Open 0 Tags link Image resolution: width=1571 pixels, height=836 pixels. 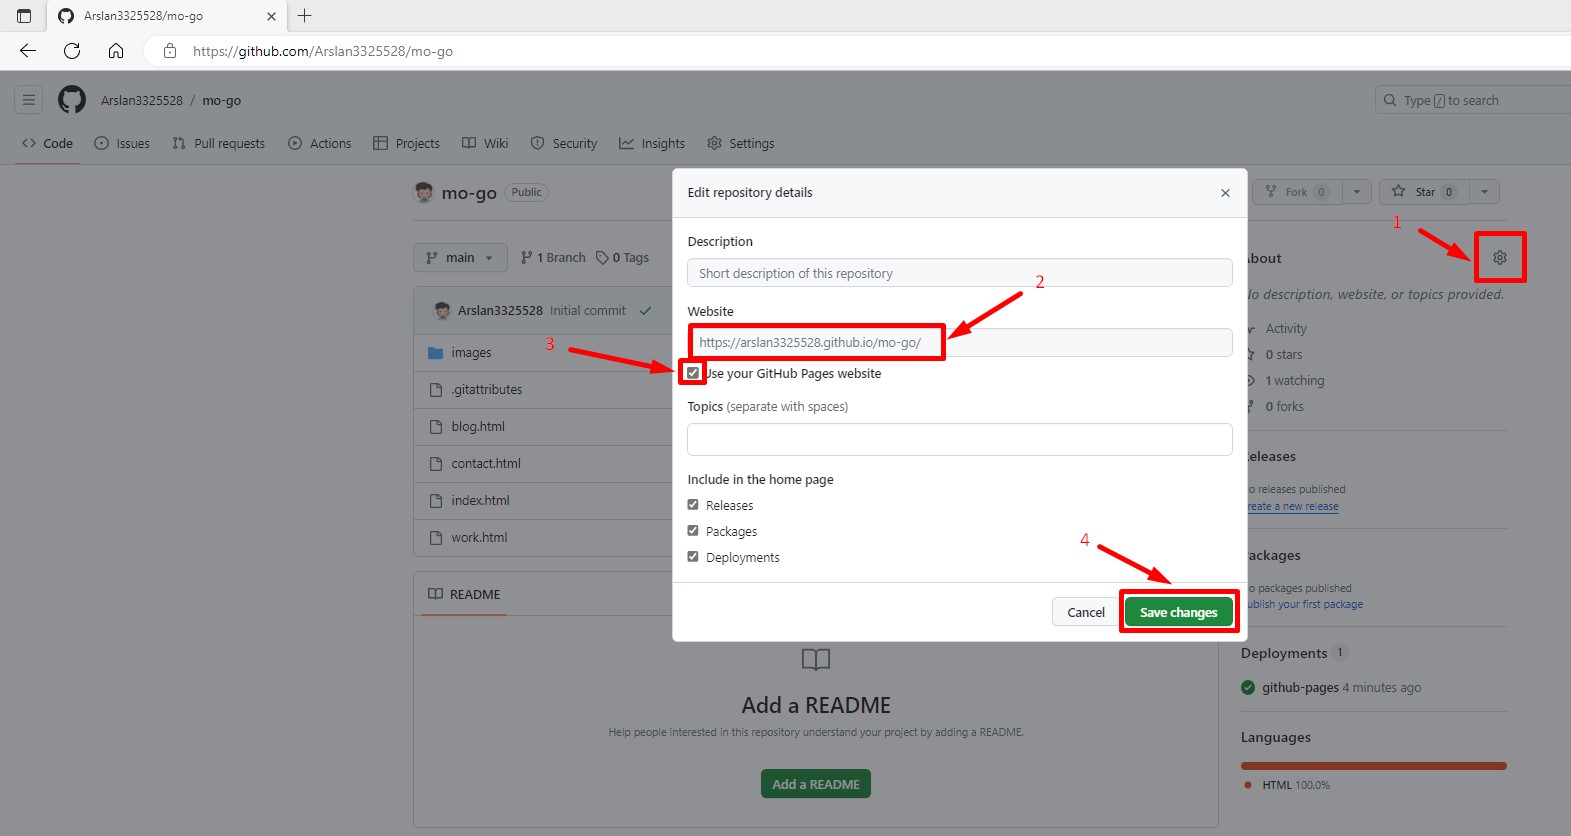click(x=623, y=258)
